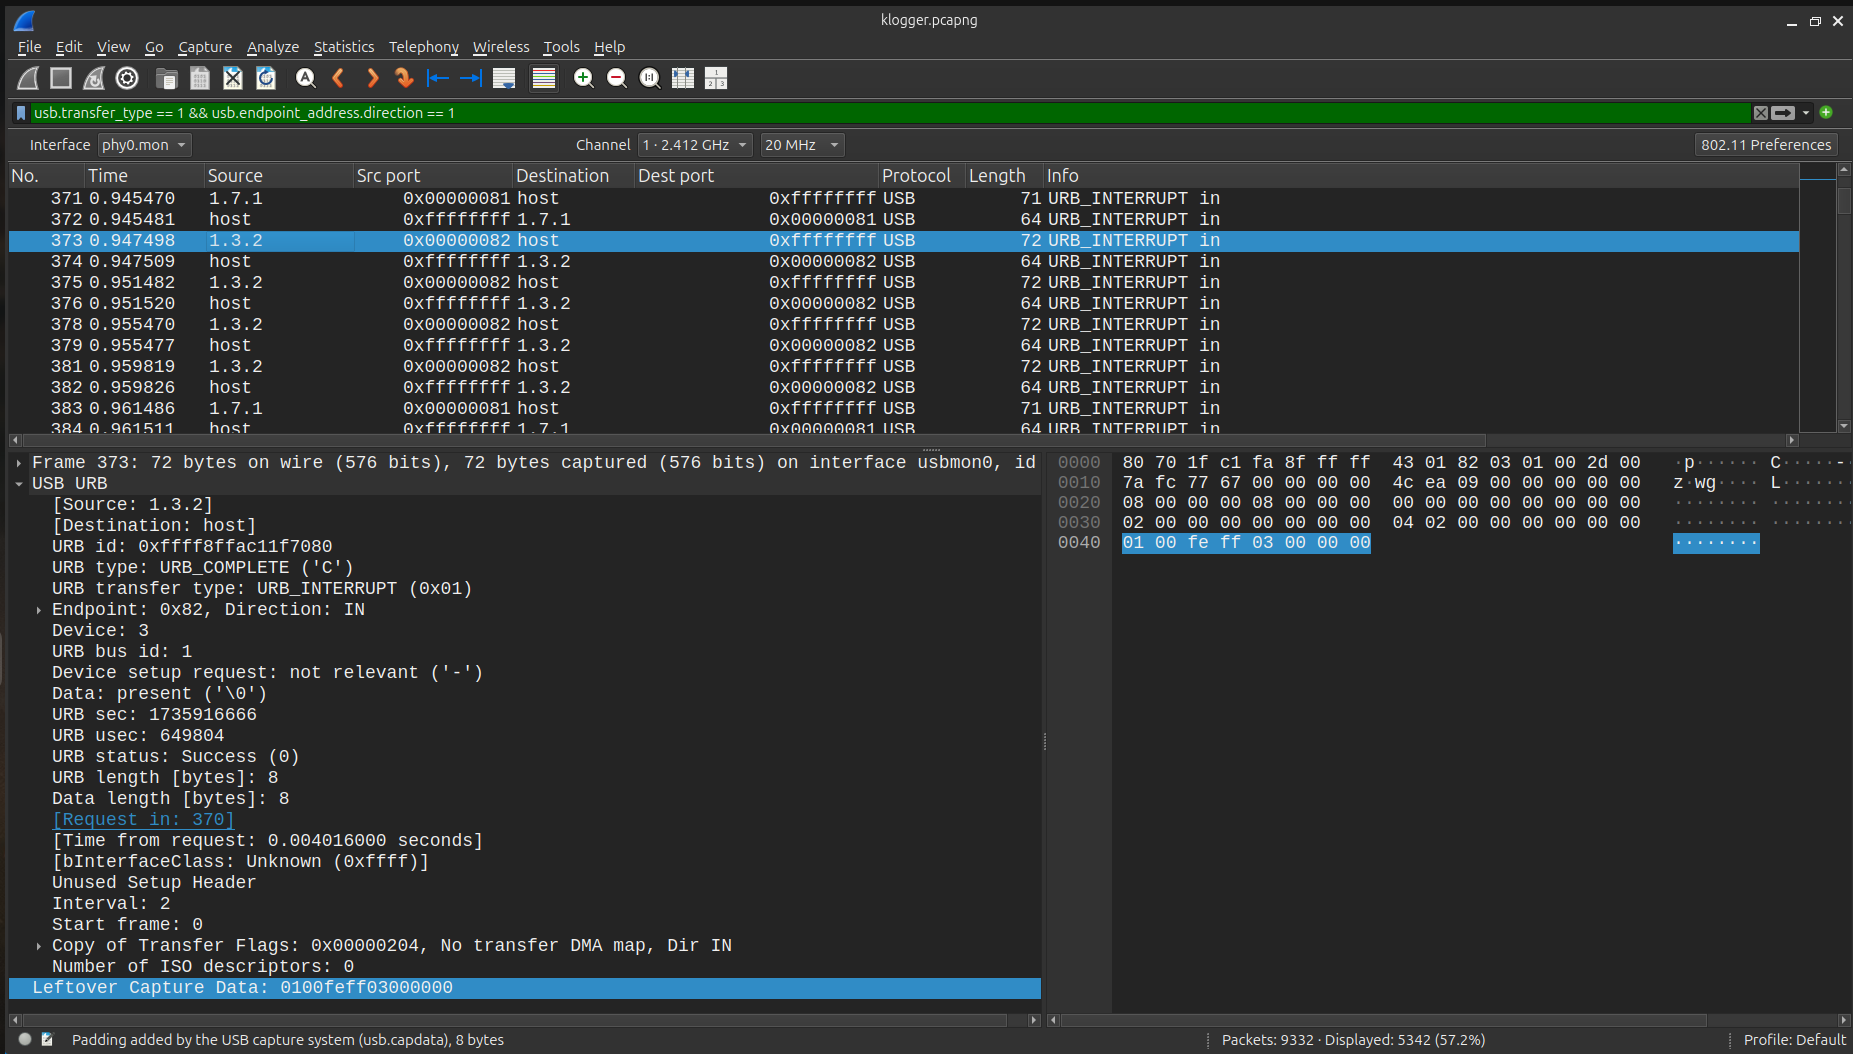Open Find Packet magnifier tool
Viewport: 1853px width, 1054px height.
[x=306, y=78]
